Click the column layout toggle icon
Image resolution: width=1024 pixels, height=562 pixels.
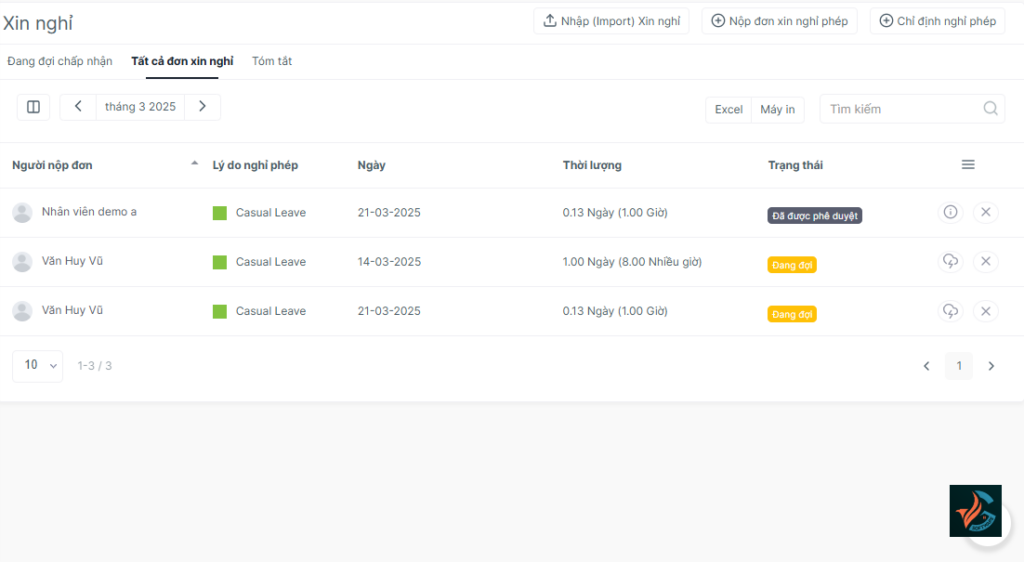33,107
